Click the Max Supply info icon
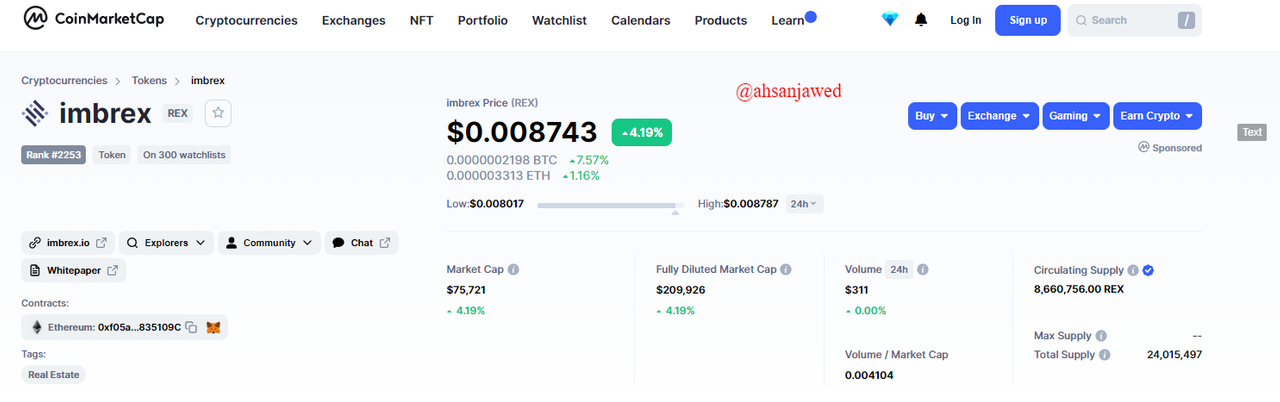Viewport: 1280px width, 402px height. [1101, 336]
